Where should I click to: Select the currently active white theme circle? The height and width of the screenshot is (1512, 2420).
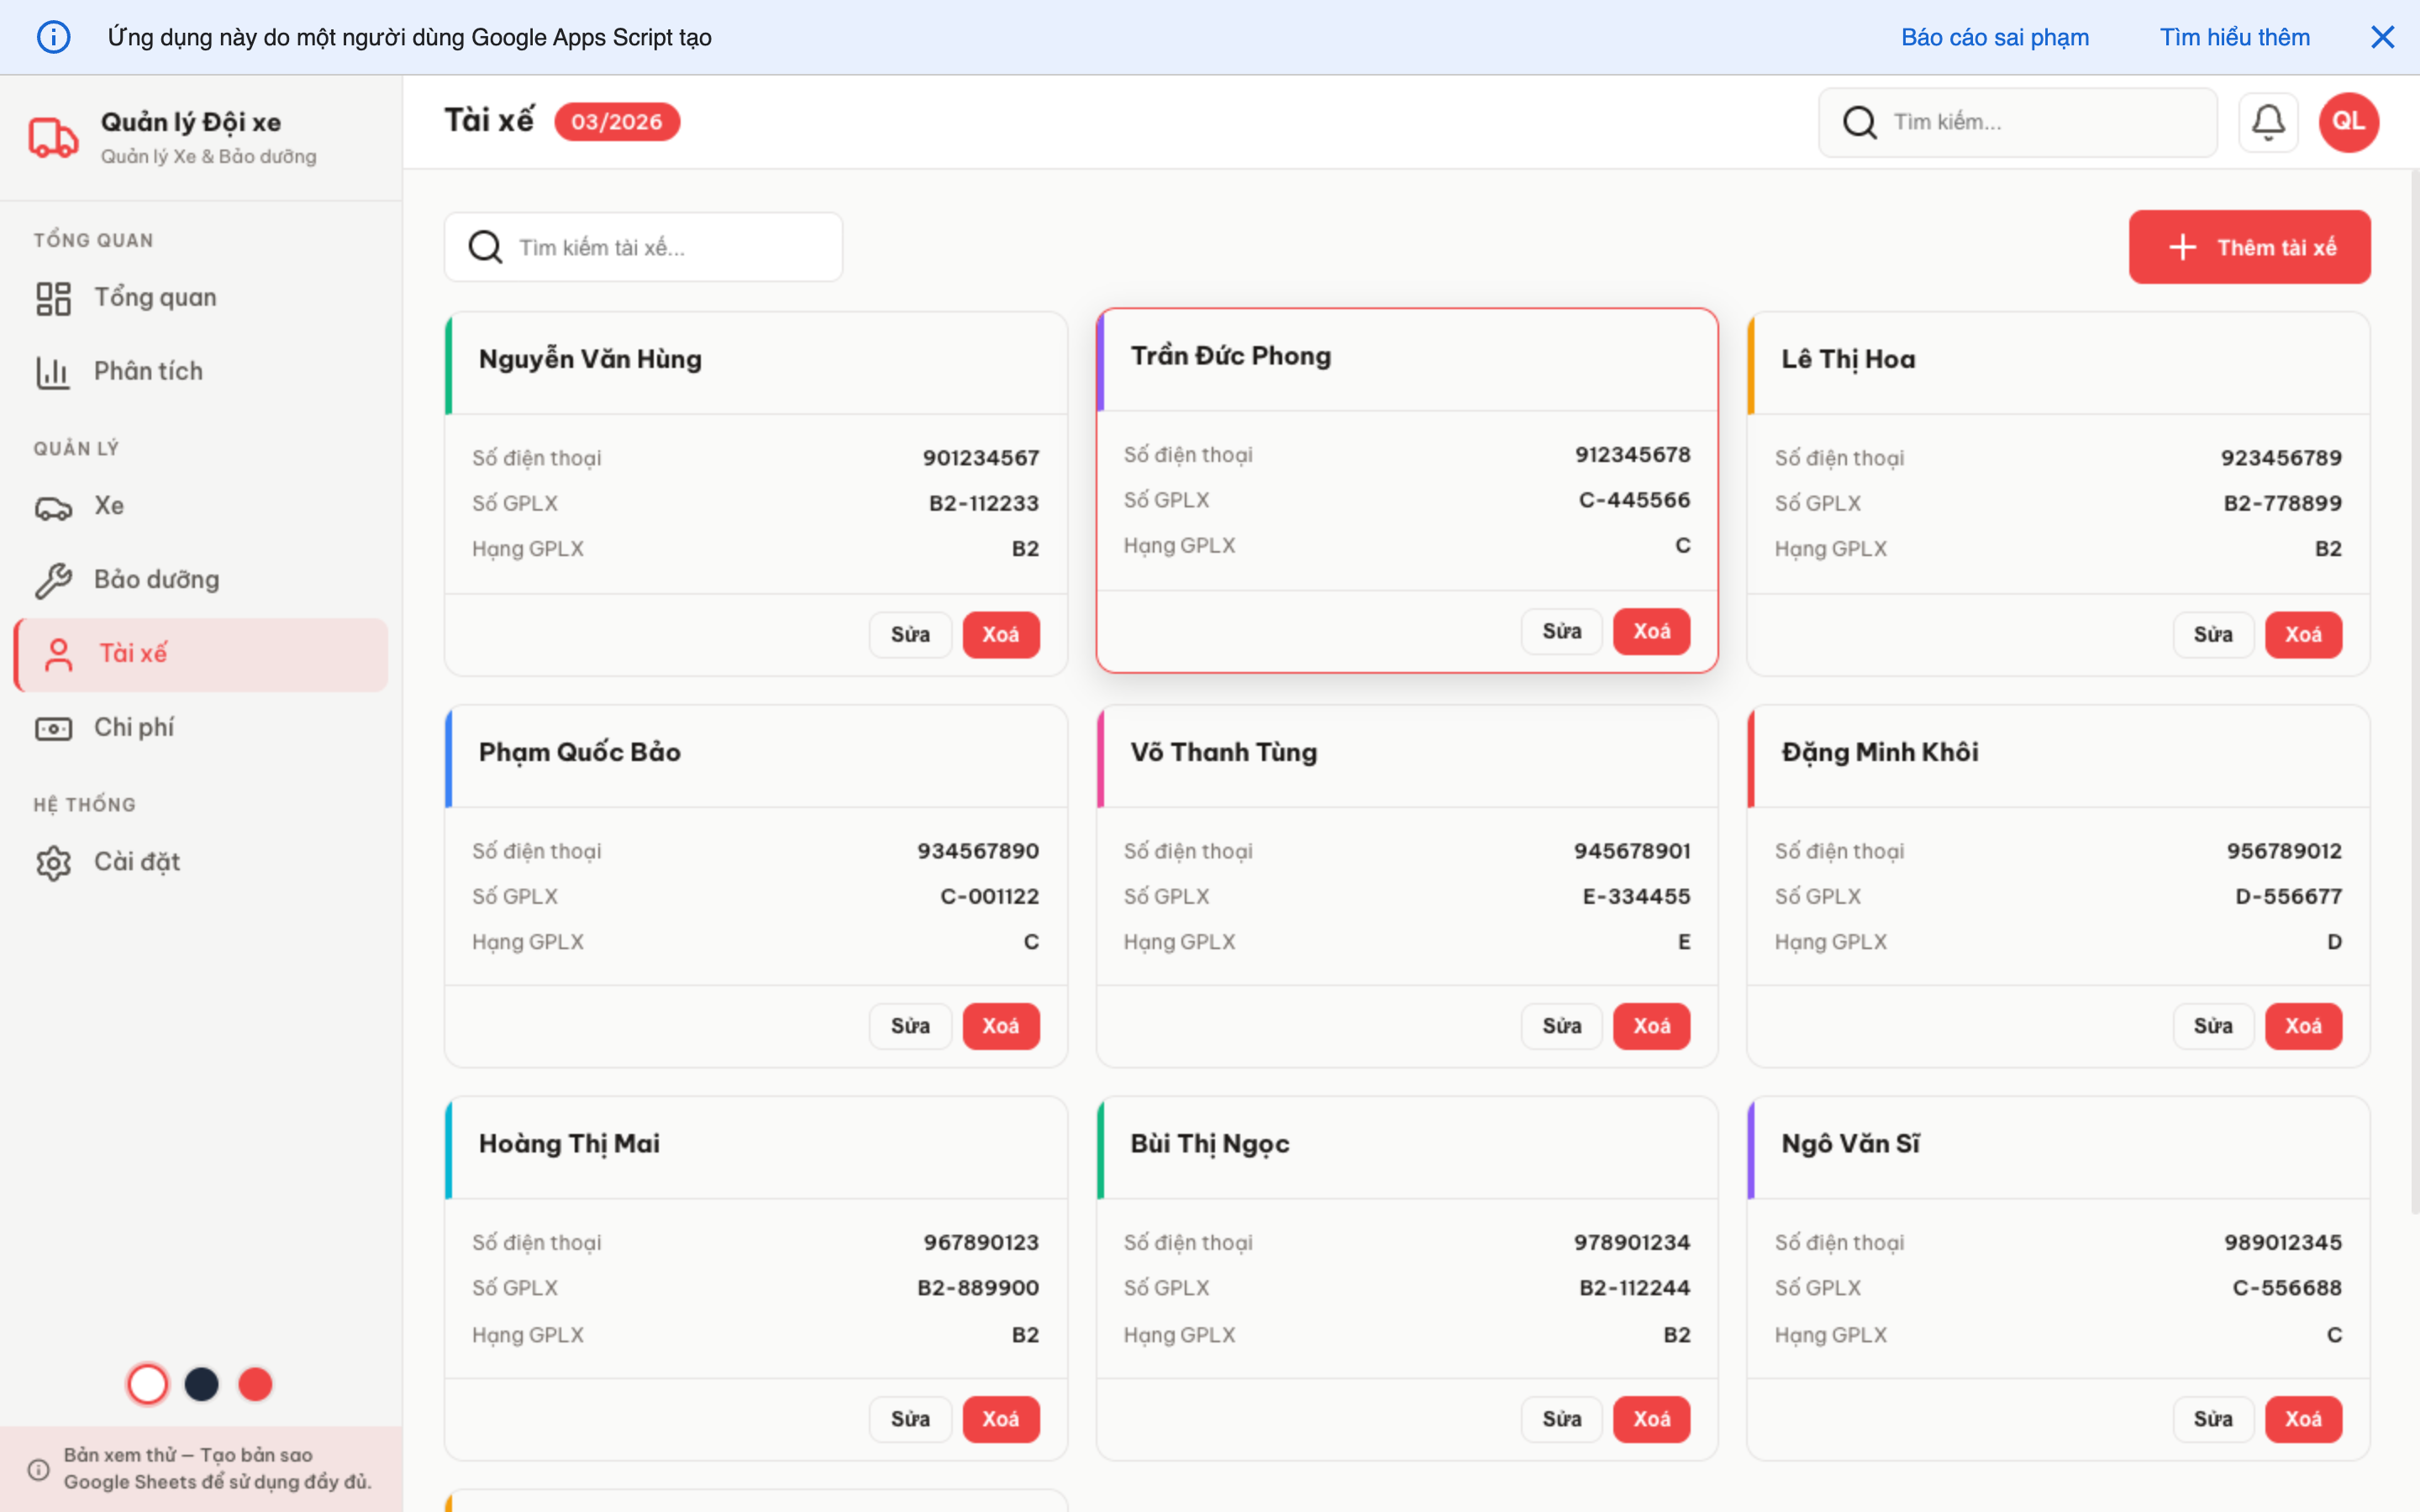click(148, 1384)
